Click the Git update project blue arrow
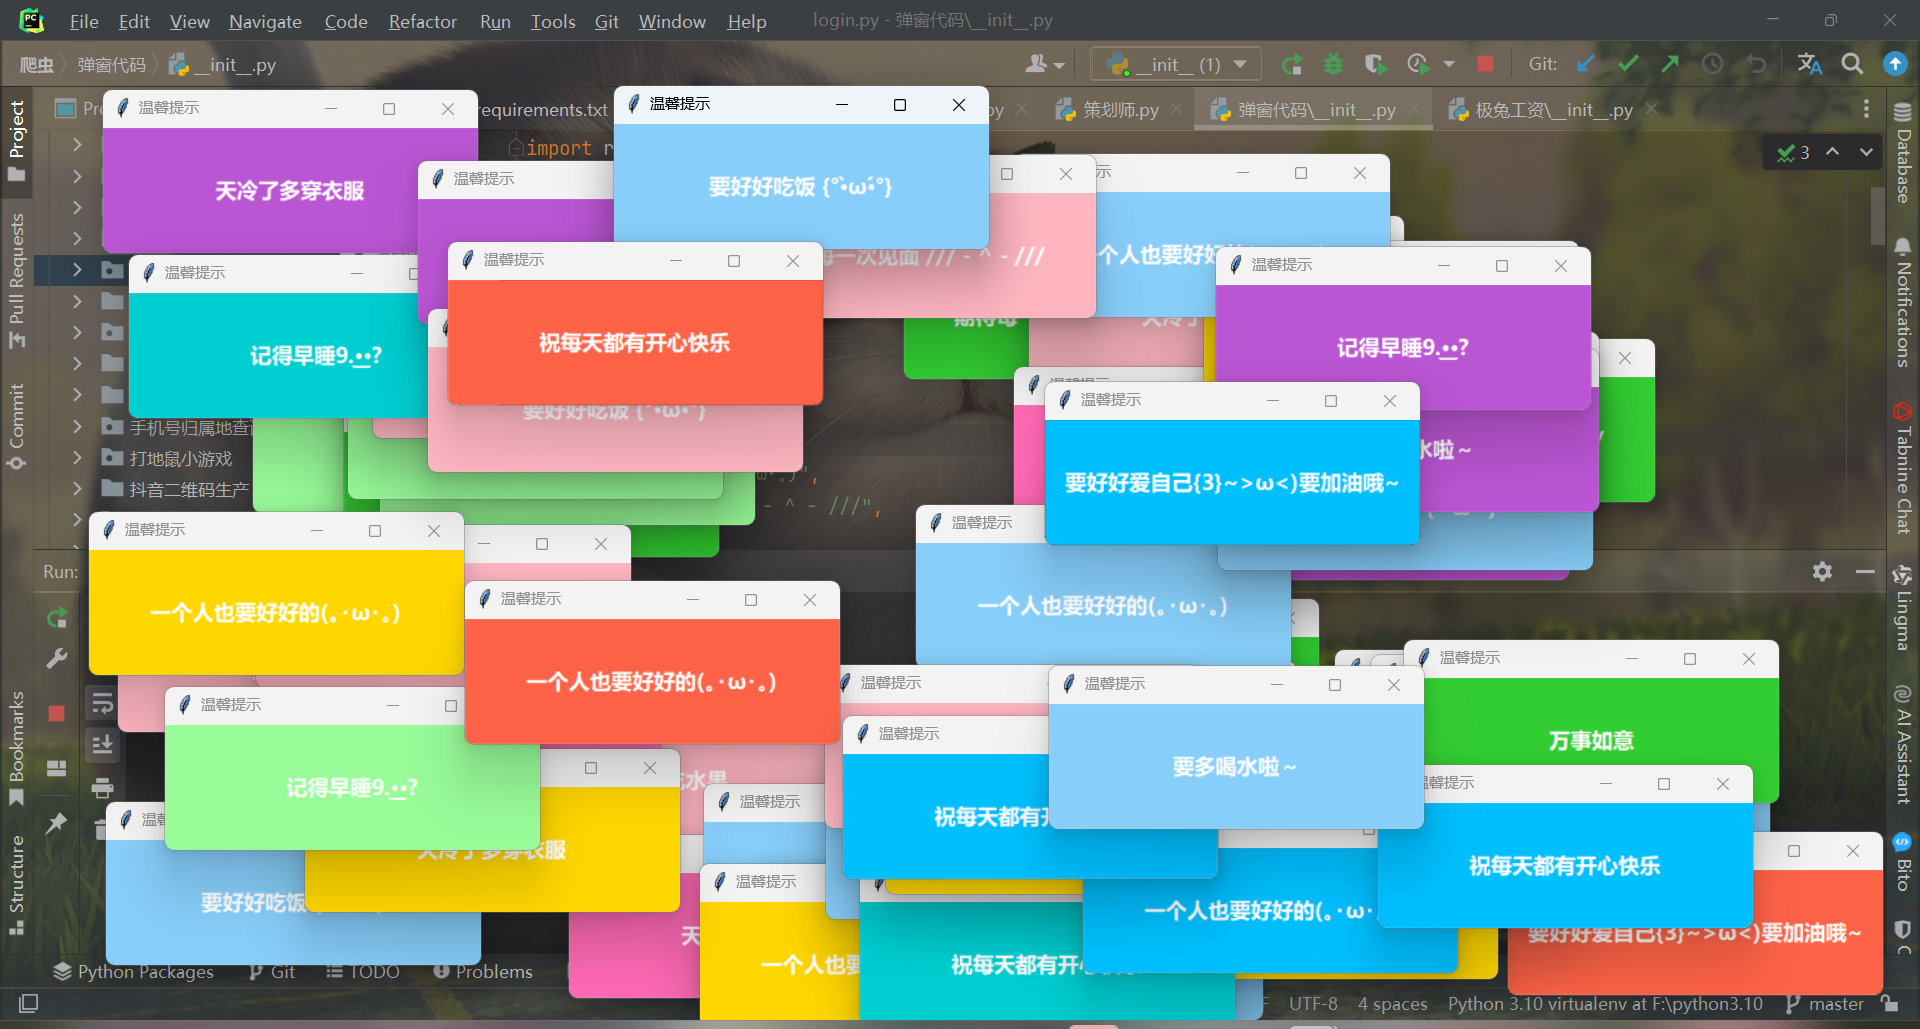This screenshot has height=1029, width=1920. click(x=1585, y=64)
